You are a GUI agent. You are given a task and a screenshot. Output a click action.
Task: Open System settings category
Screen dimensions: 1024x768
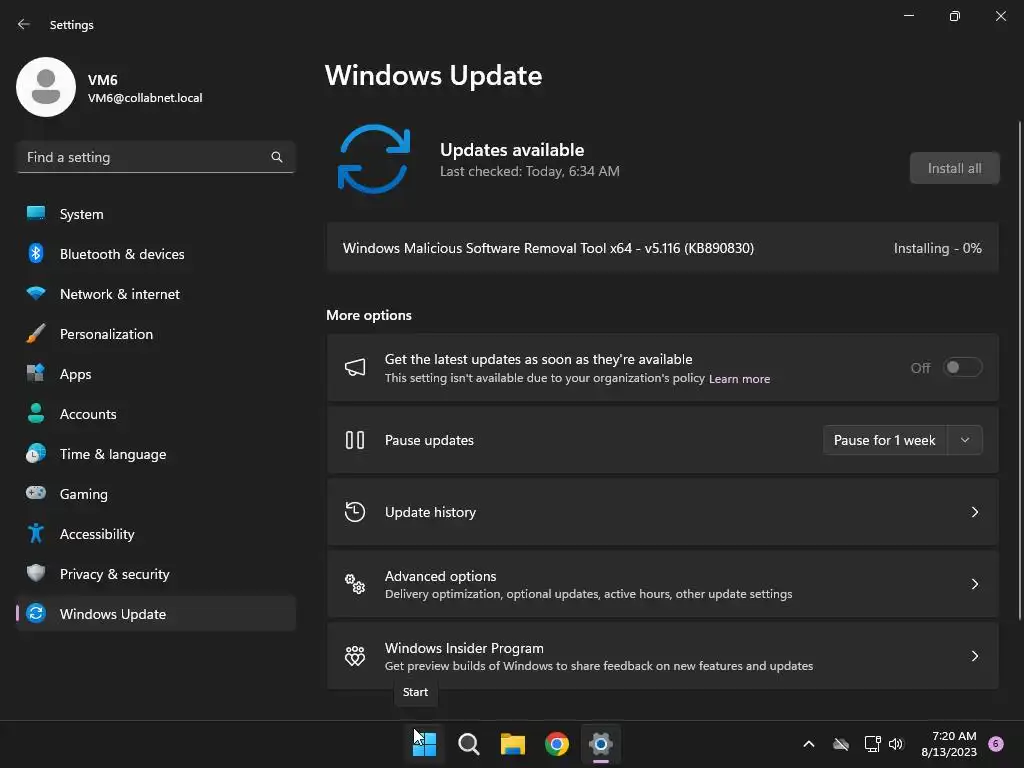[155, 214]
